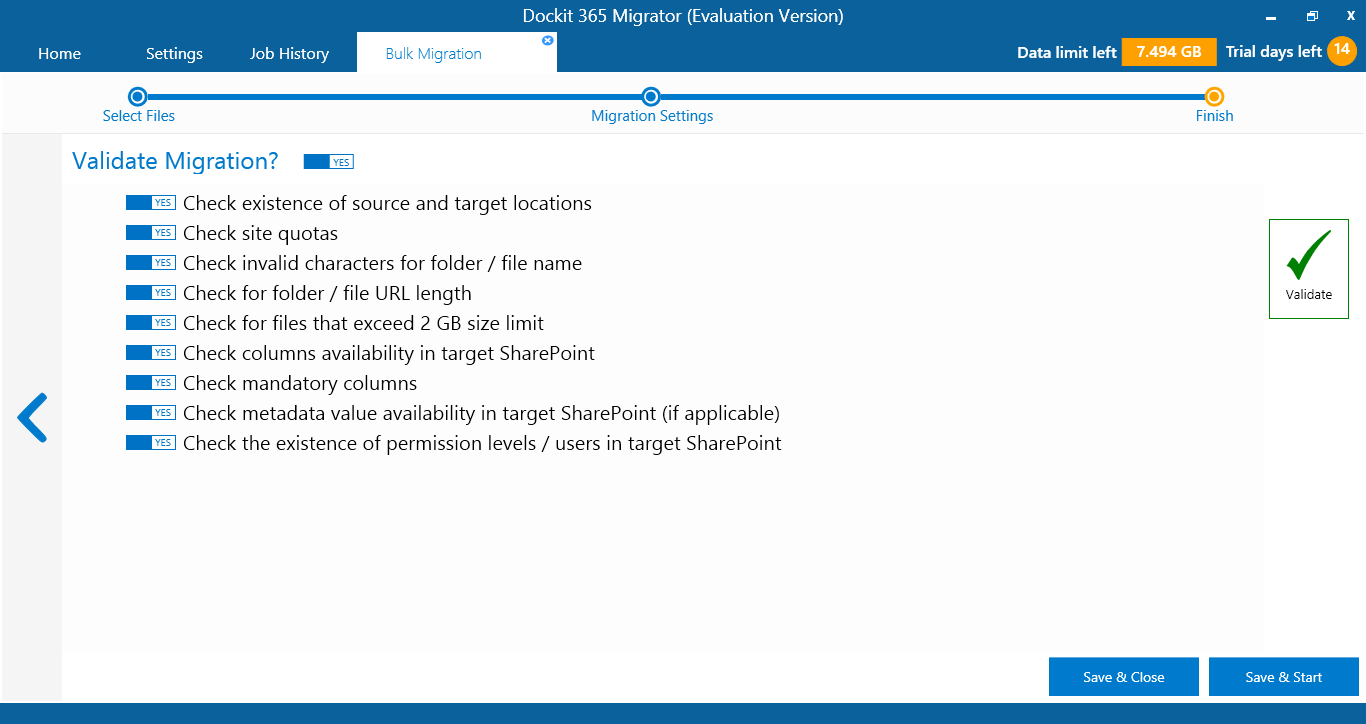This screenshot has height=724, width=1366.
Task: Click the Save & Close button
Action: [x=1123, y=677]
